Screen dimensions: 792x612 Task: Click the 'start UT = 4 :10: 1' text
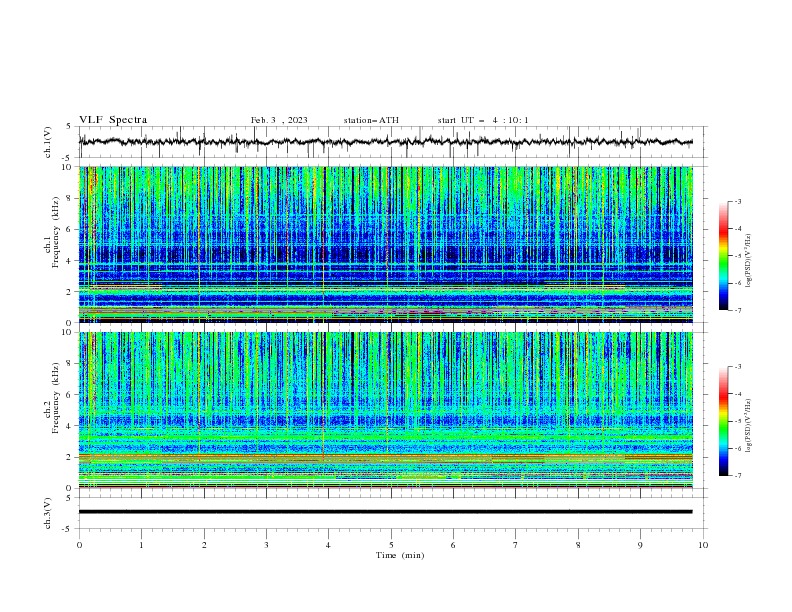tap(483, 120)
